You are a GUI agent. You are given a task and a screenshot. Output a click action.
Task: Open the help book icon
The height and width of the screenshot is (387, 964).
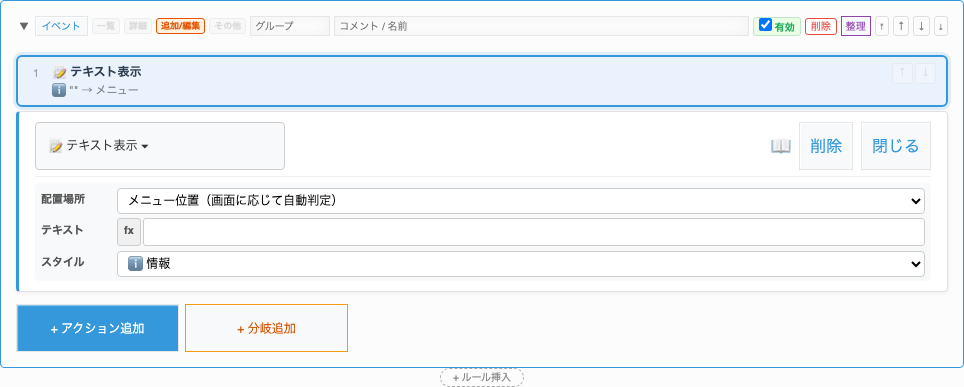(781, 146)
